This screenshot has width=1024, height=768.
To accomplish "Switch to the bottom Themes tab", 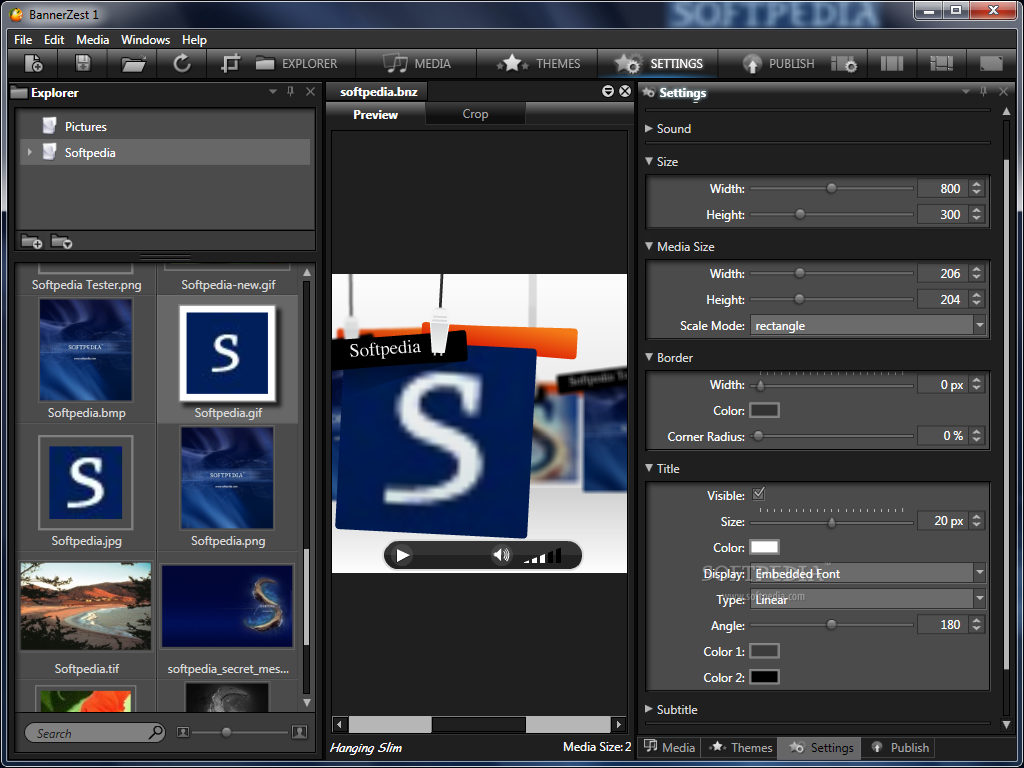I will (741, 747).
